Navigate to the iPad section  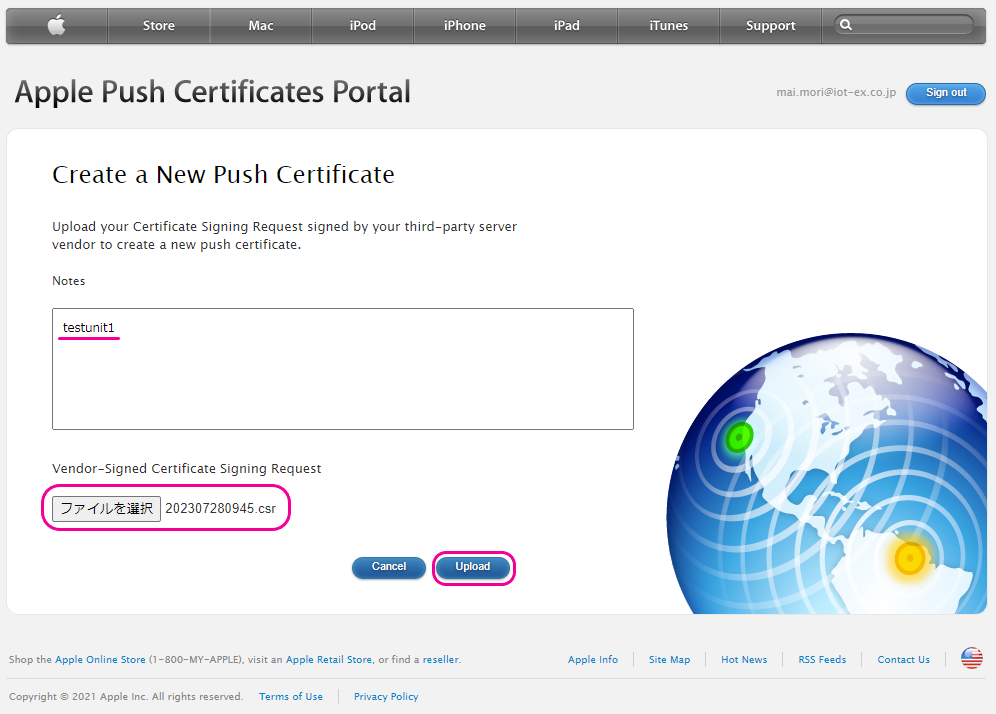566,26
